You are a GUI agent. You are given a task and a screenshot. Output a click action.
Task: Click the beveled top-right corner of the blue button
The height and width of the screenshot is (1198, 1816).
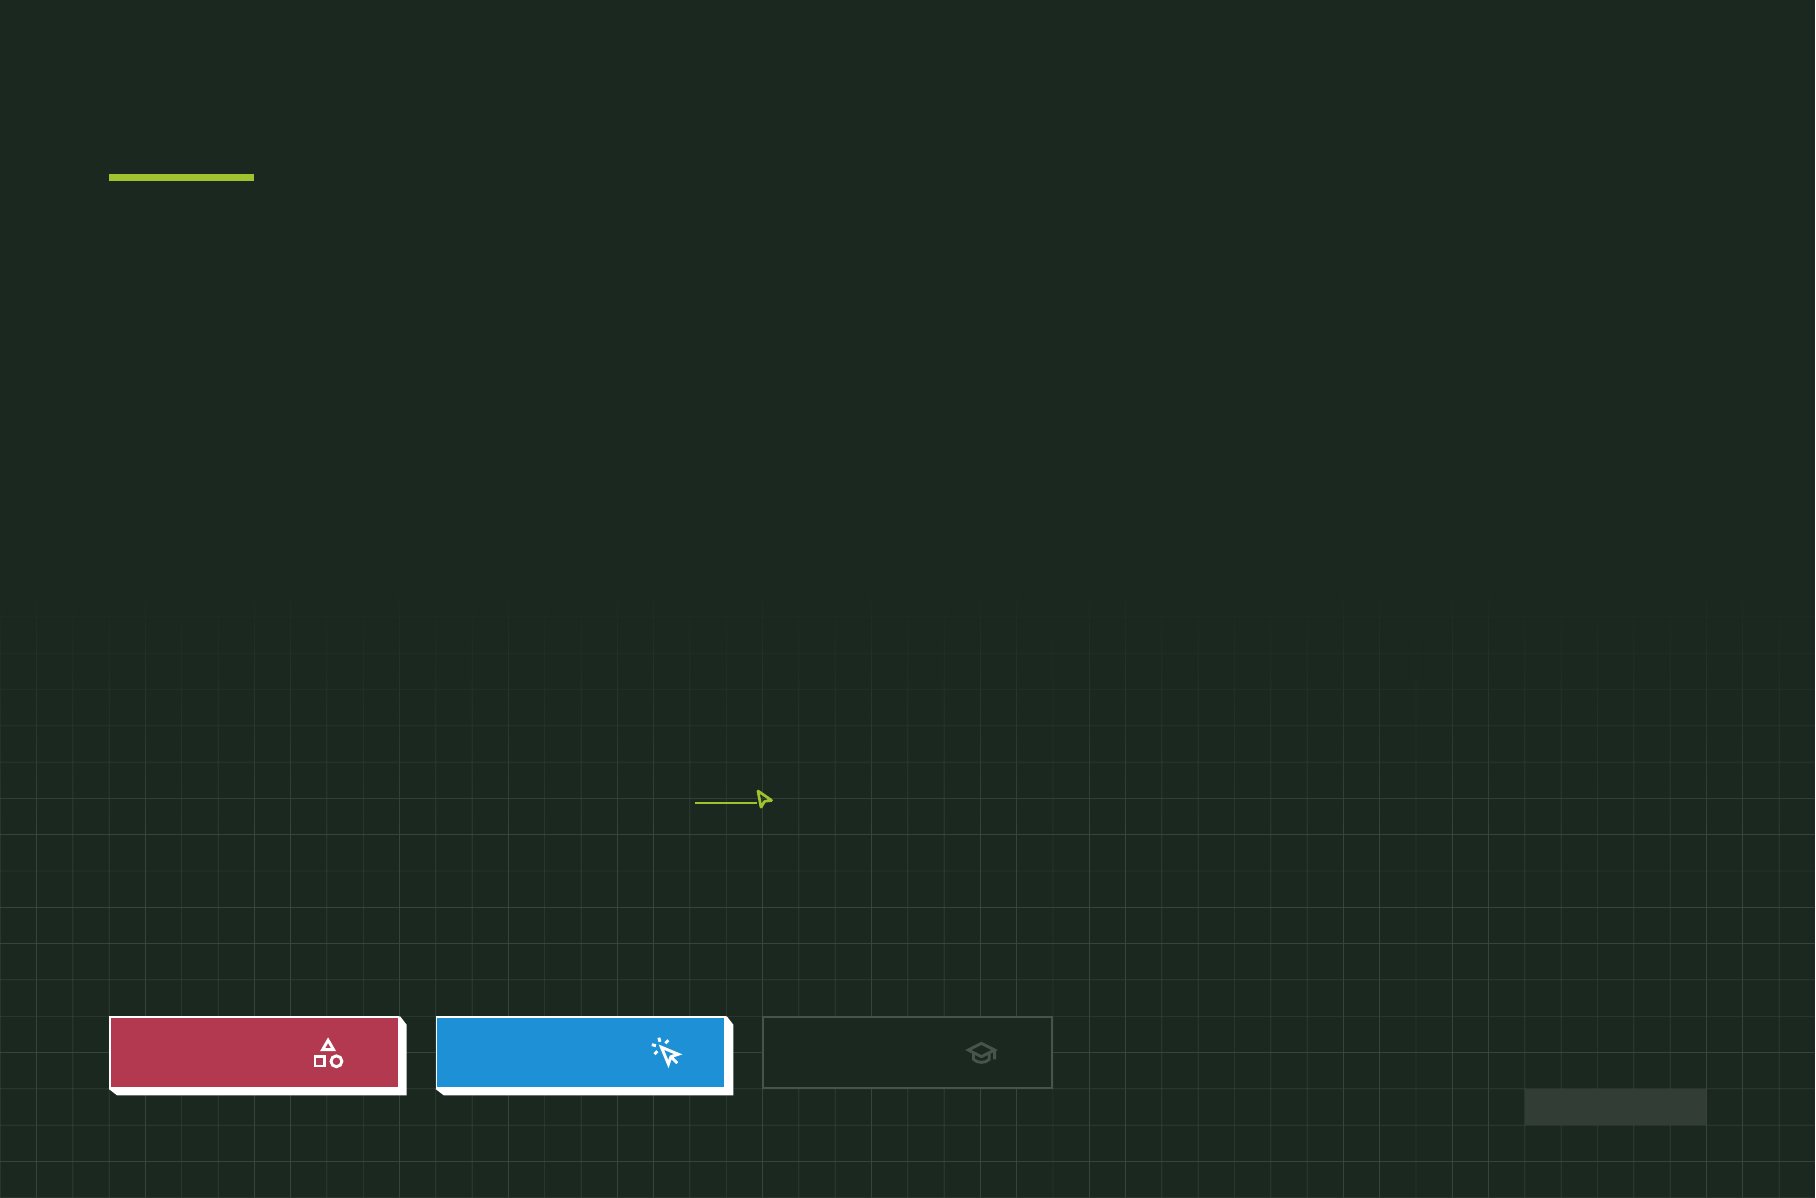729,1020
